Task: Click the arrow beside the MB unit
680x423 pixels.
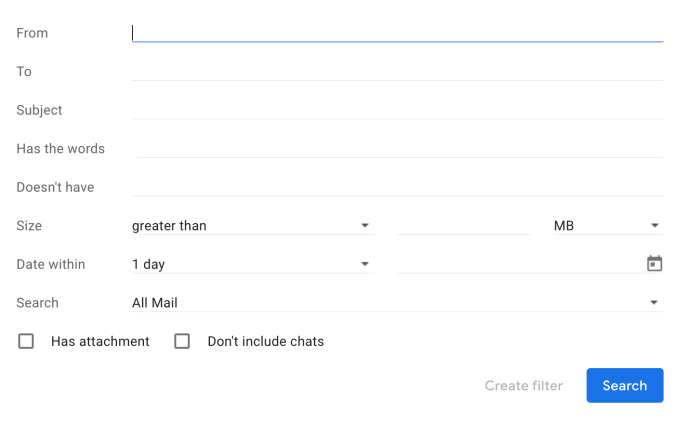Action: [x=655, y=226]
